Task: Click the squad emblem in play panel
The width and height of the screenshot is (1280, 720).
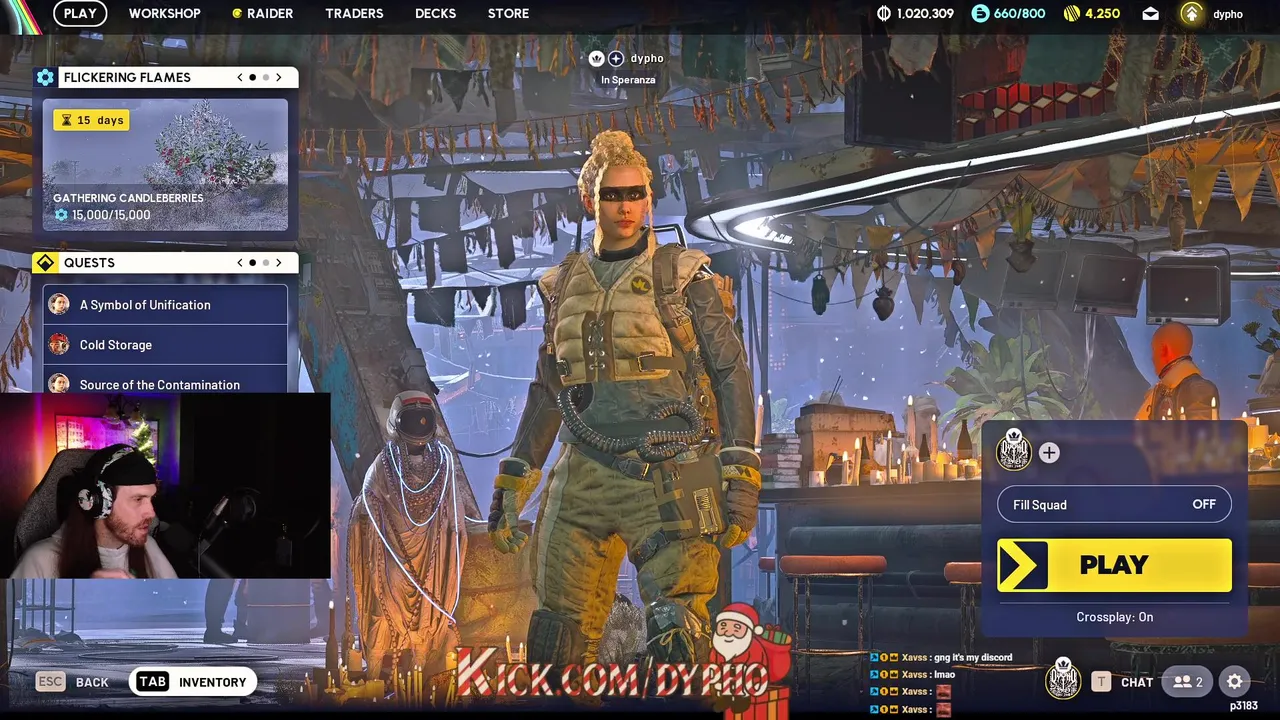Action: [x=1014, y=451]
